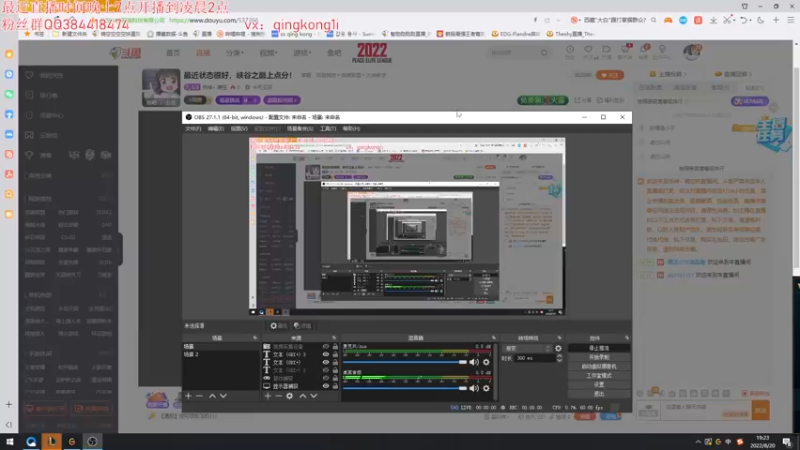Toggle lock on 文本 (GDI+) 3 source
The image size is (800, 450).
pos(335,354)
